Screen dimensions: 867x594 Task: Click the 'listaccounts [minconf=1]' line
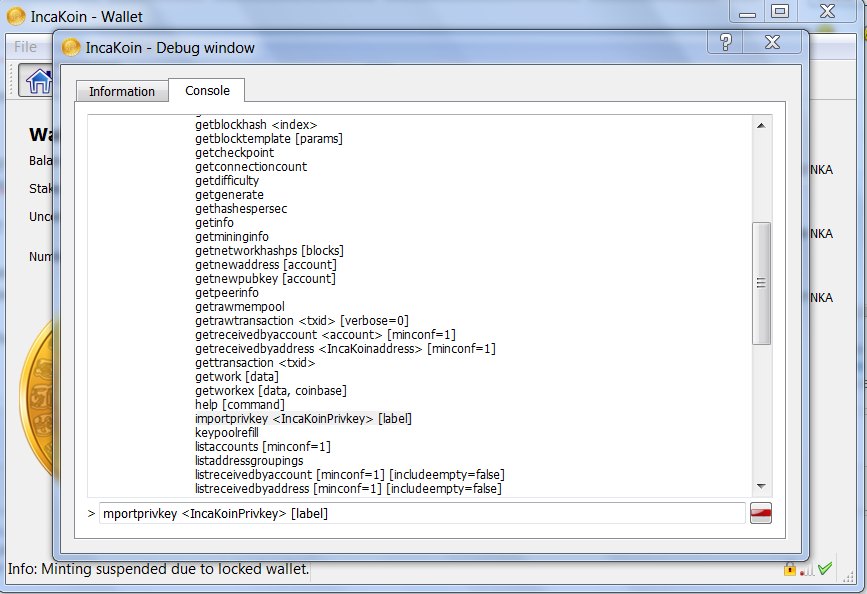[x=263, y=447]
